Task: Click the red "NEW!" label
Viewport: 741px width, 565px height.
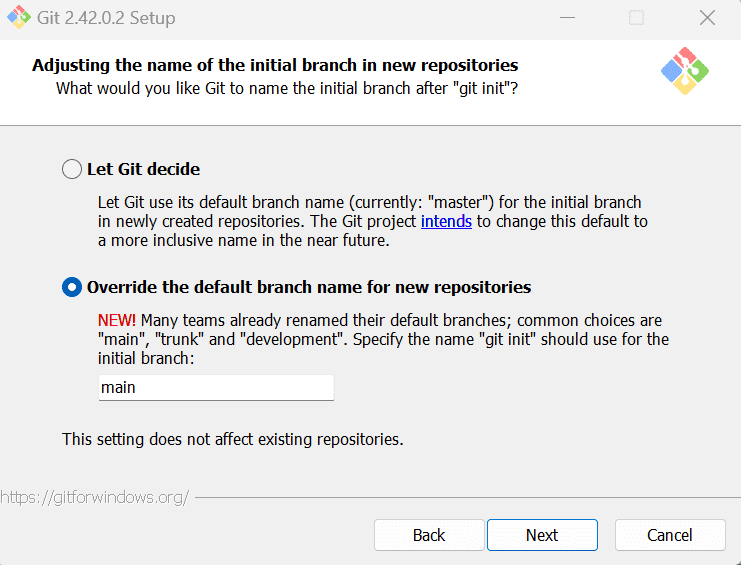Action: [x=117, y=320]
